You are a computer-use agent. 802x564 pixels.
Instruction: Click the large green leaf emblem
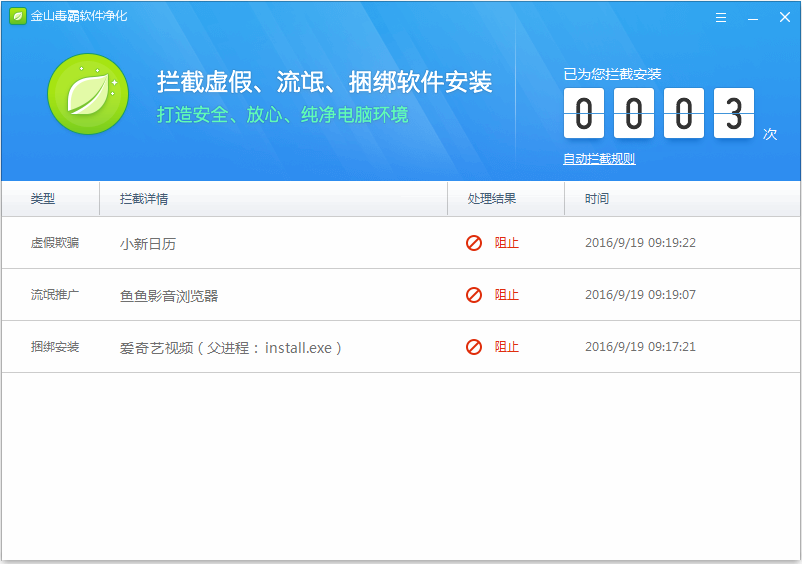(x=88, y=94)
